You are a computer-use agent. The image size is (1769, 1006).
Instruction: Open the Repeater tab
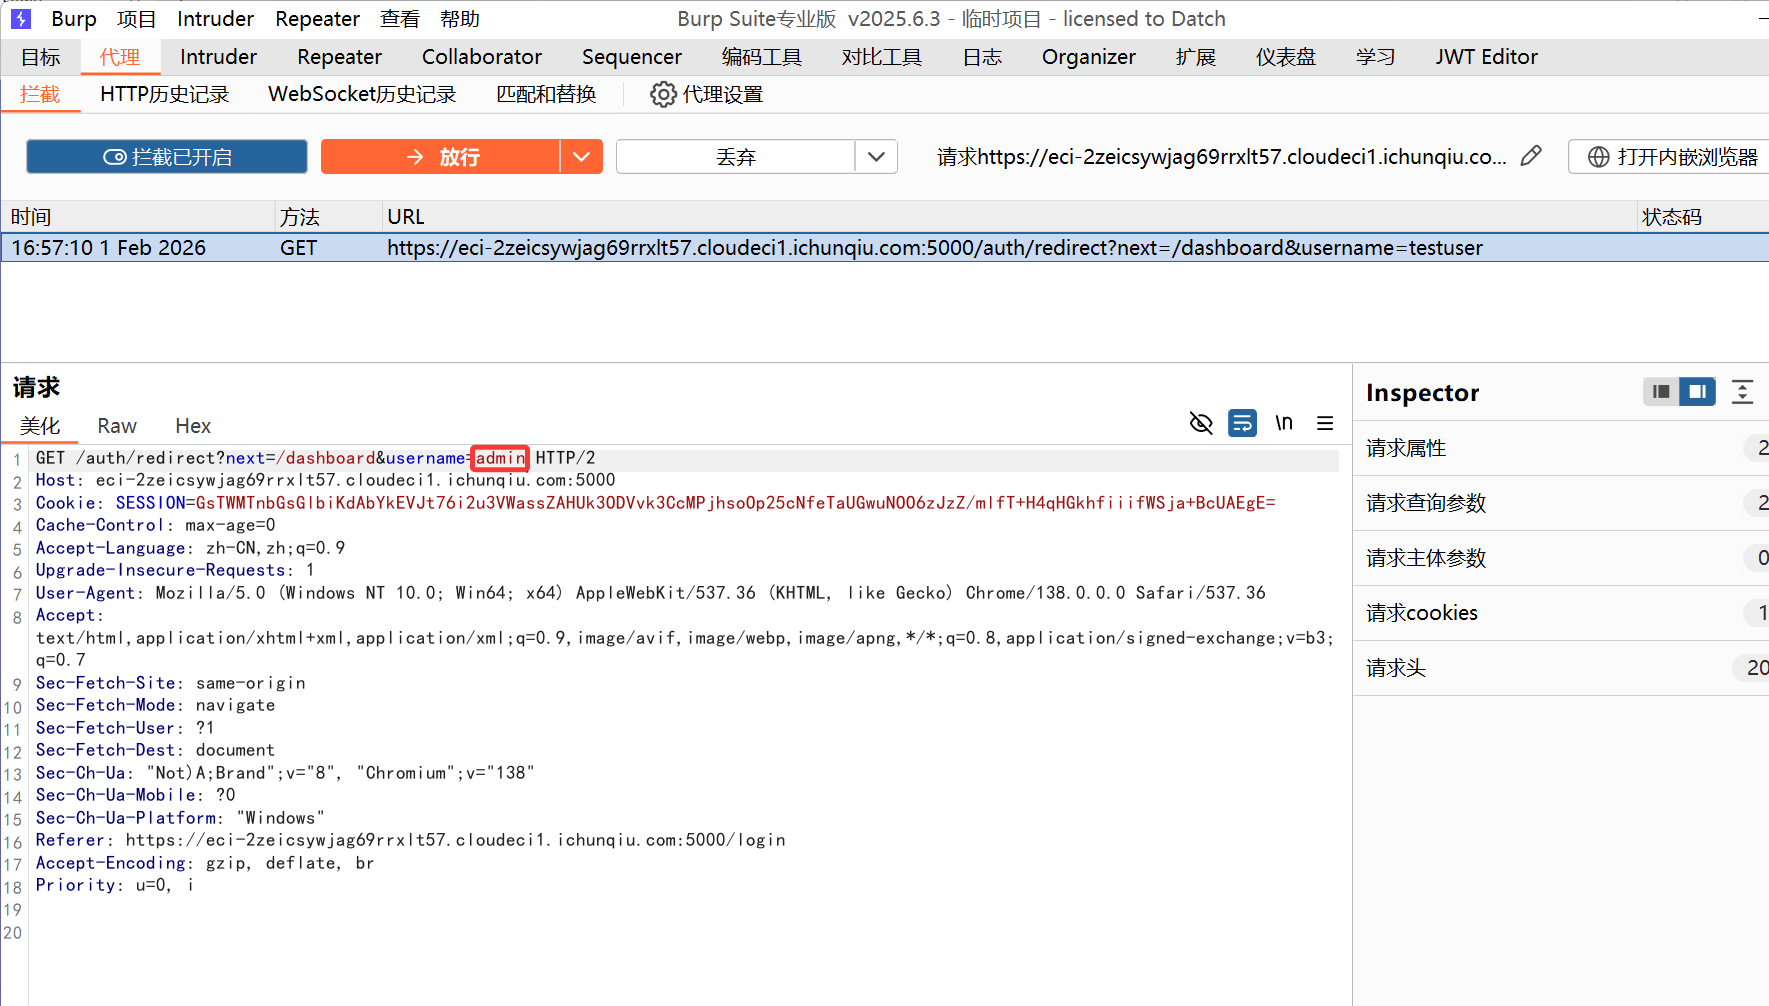coord(339,57)
